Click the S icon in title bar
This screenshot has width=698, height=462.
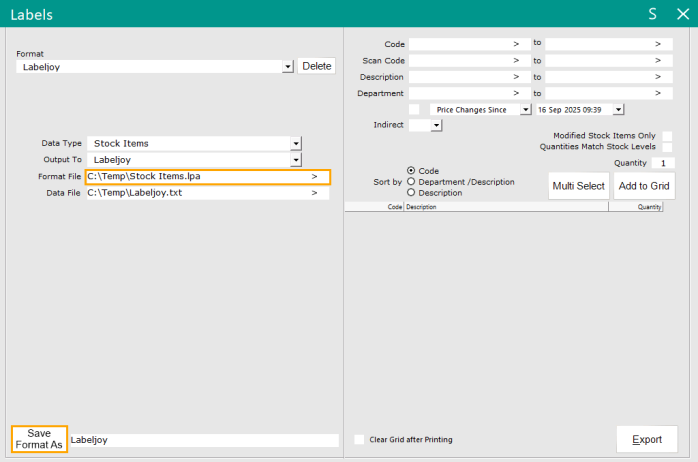coord(652,14)
